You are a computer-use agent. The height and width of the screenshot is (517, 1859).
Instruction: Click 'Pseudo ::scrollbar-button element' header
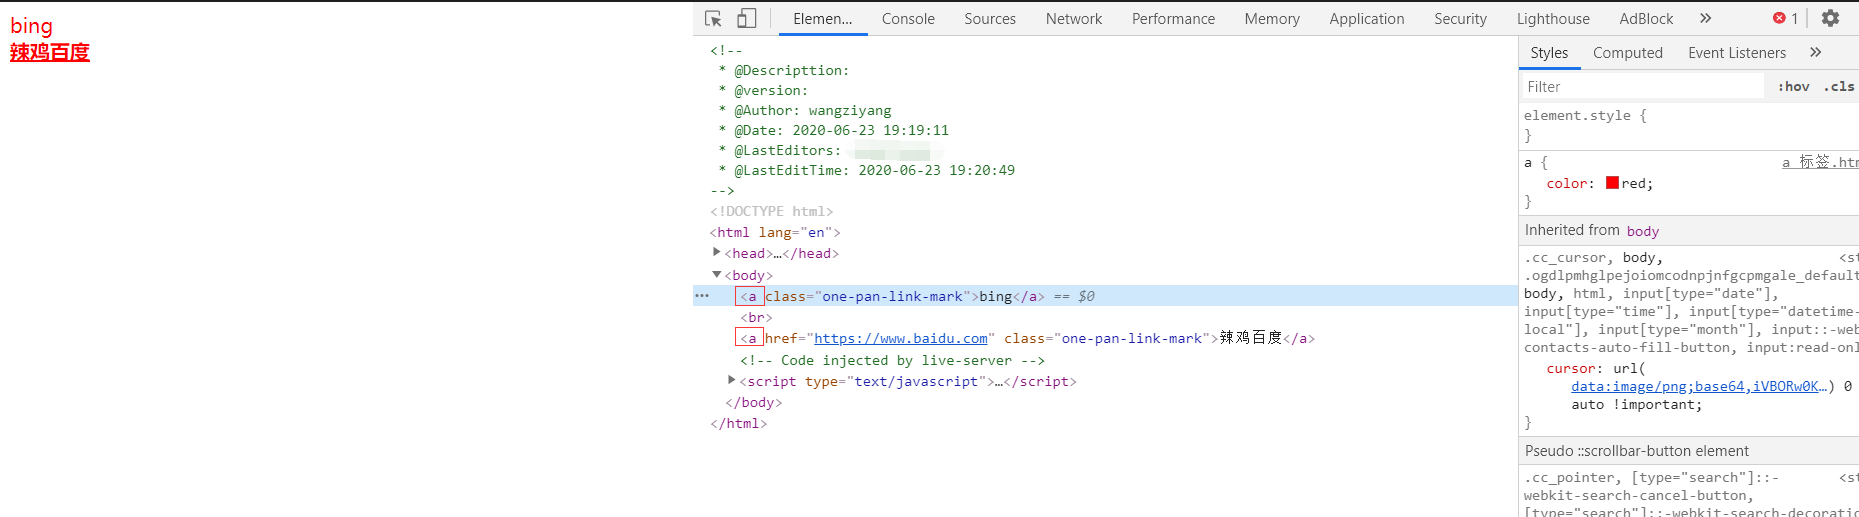(1688, 451)
